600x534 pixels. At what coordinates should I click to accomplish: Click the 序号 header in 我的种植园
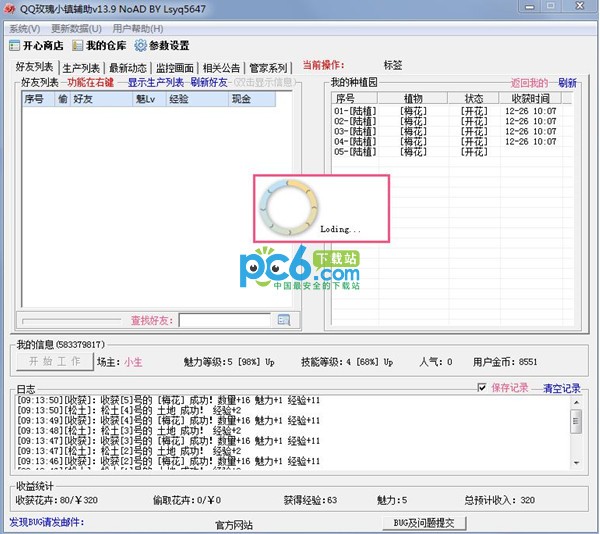coord(355,98)
